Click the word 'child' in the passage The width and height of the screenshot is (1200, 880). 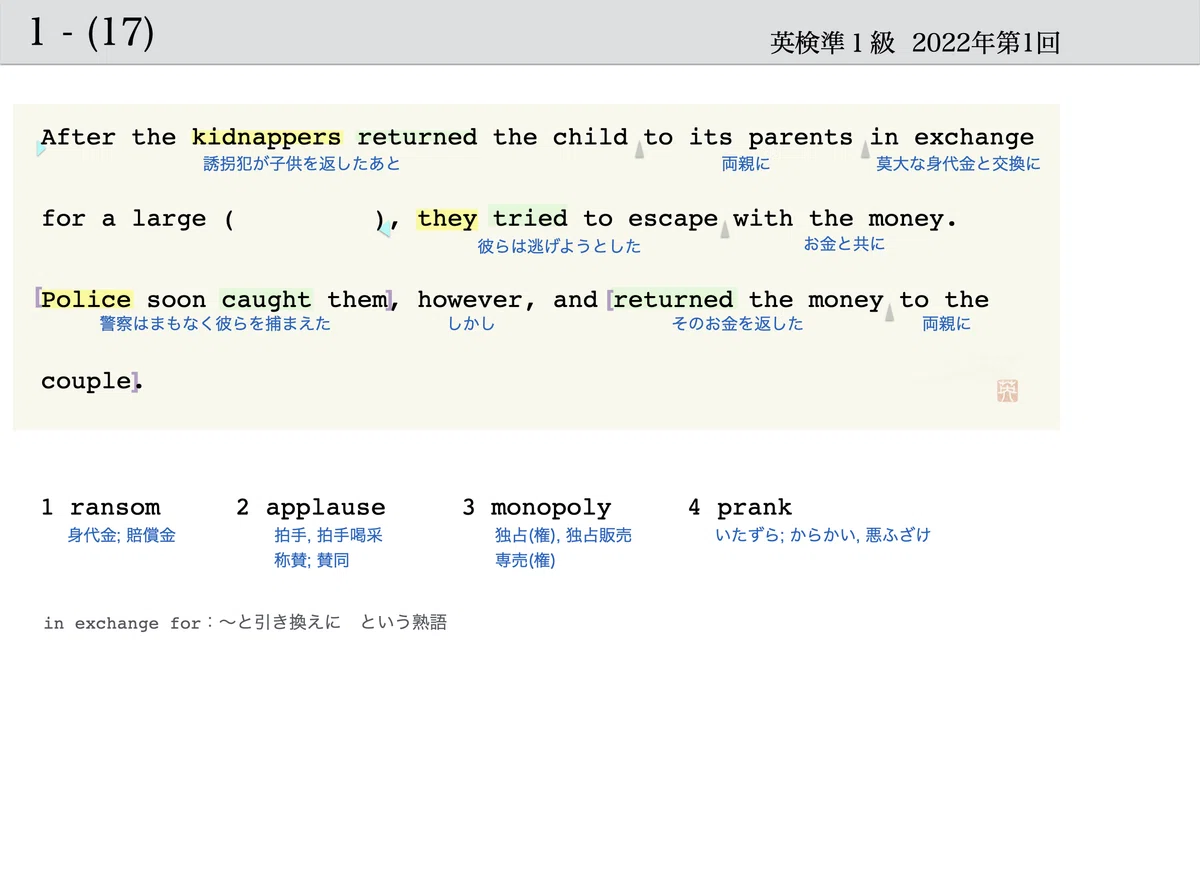[x=590, y=137]
